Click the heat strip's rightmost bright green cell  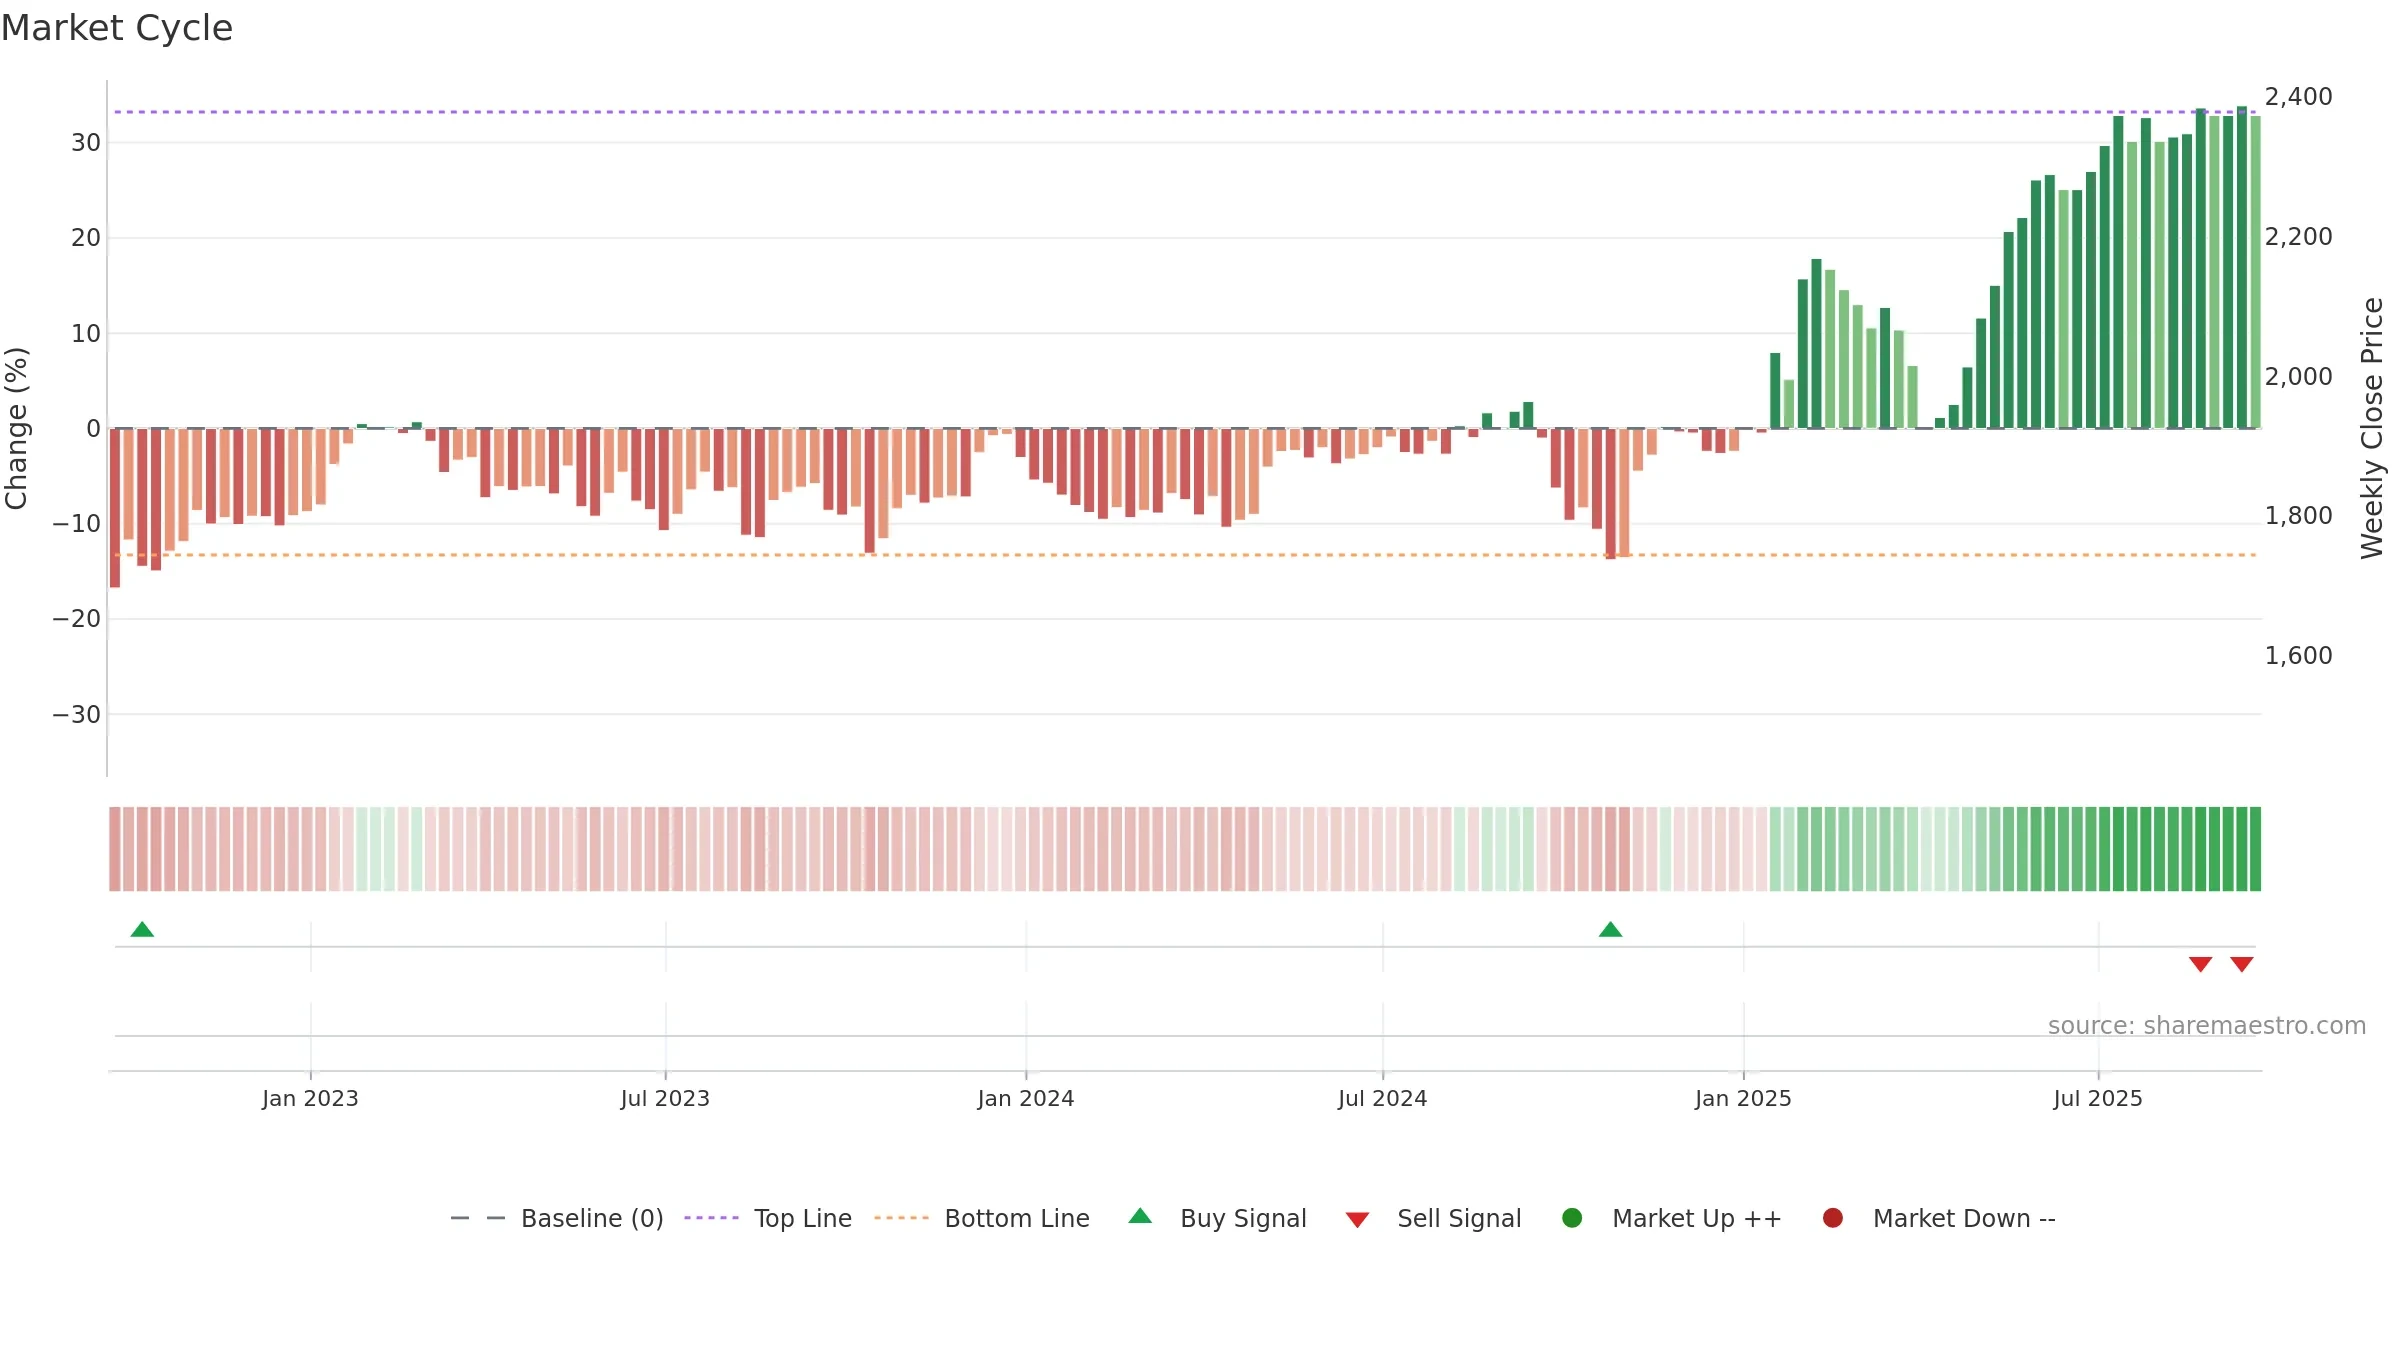2255,849
